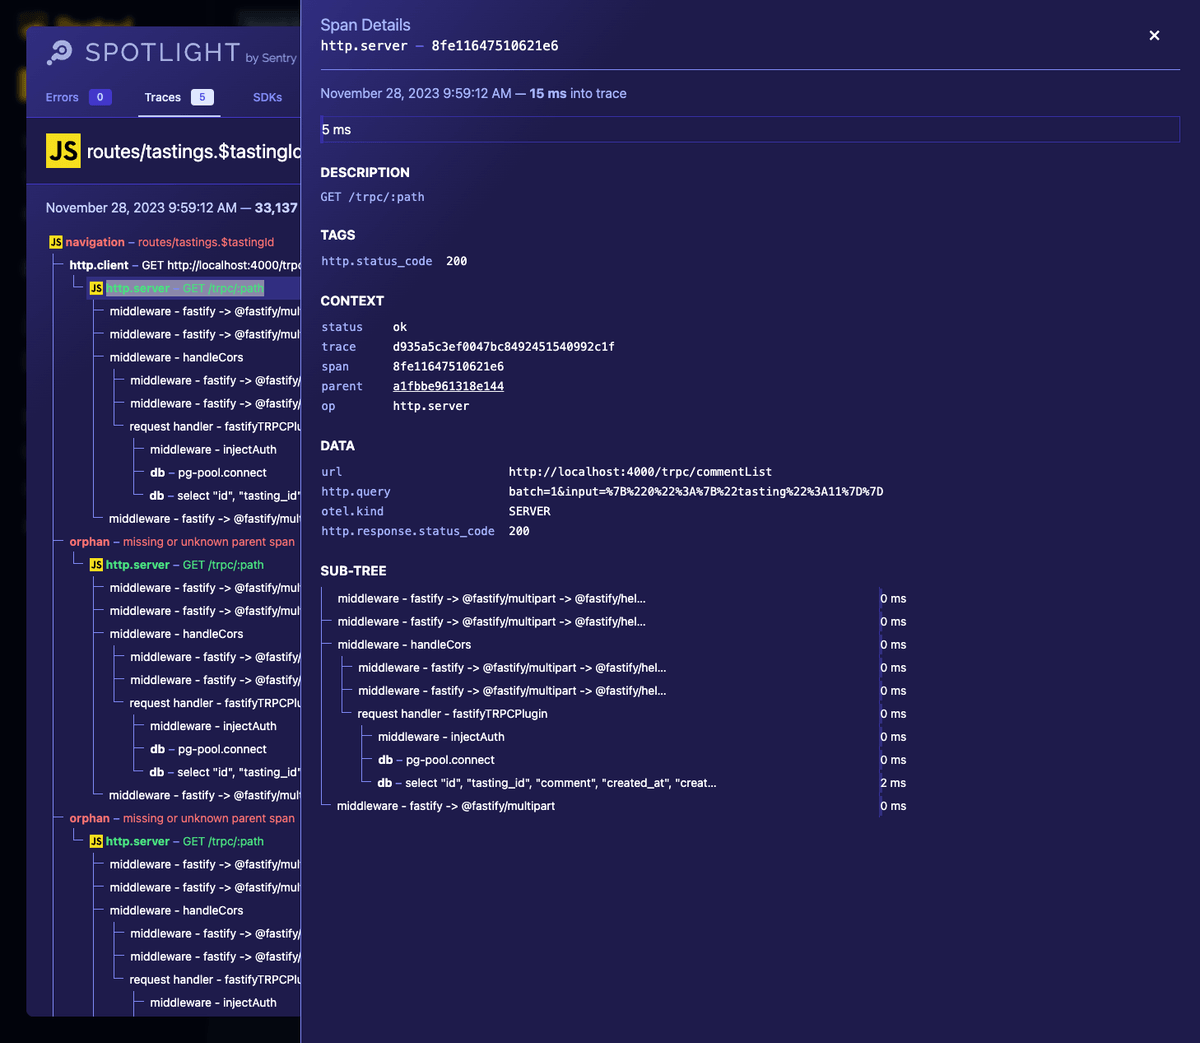
Task: Click the 5 ms span duration bar
Action: click(749, 130)
